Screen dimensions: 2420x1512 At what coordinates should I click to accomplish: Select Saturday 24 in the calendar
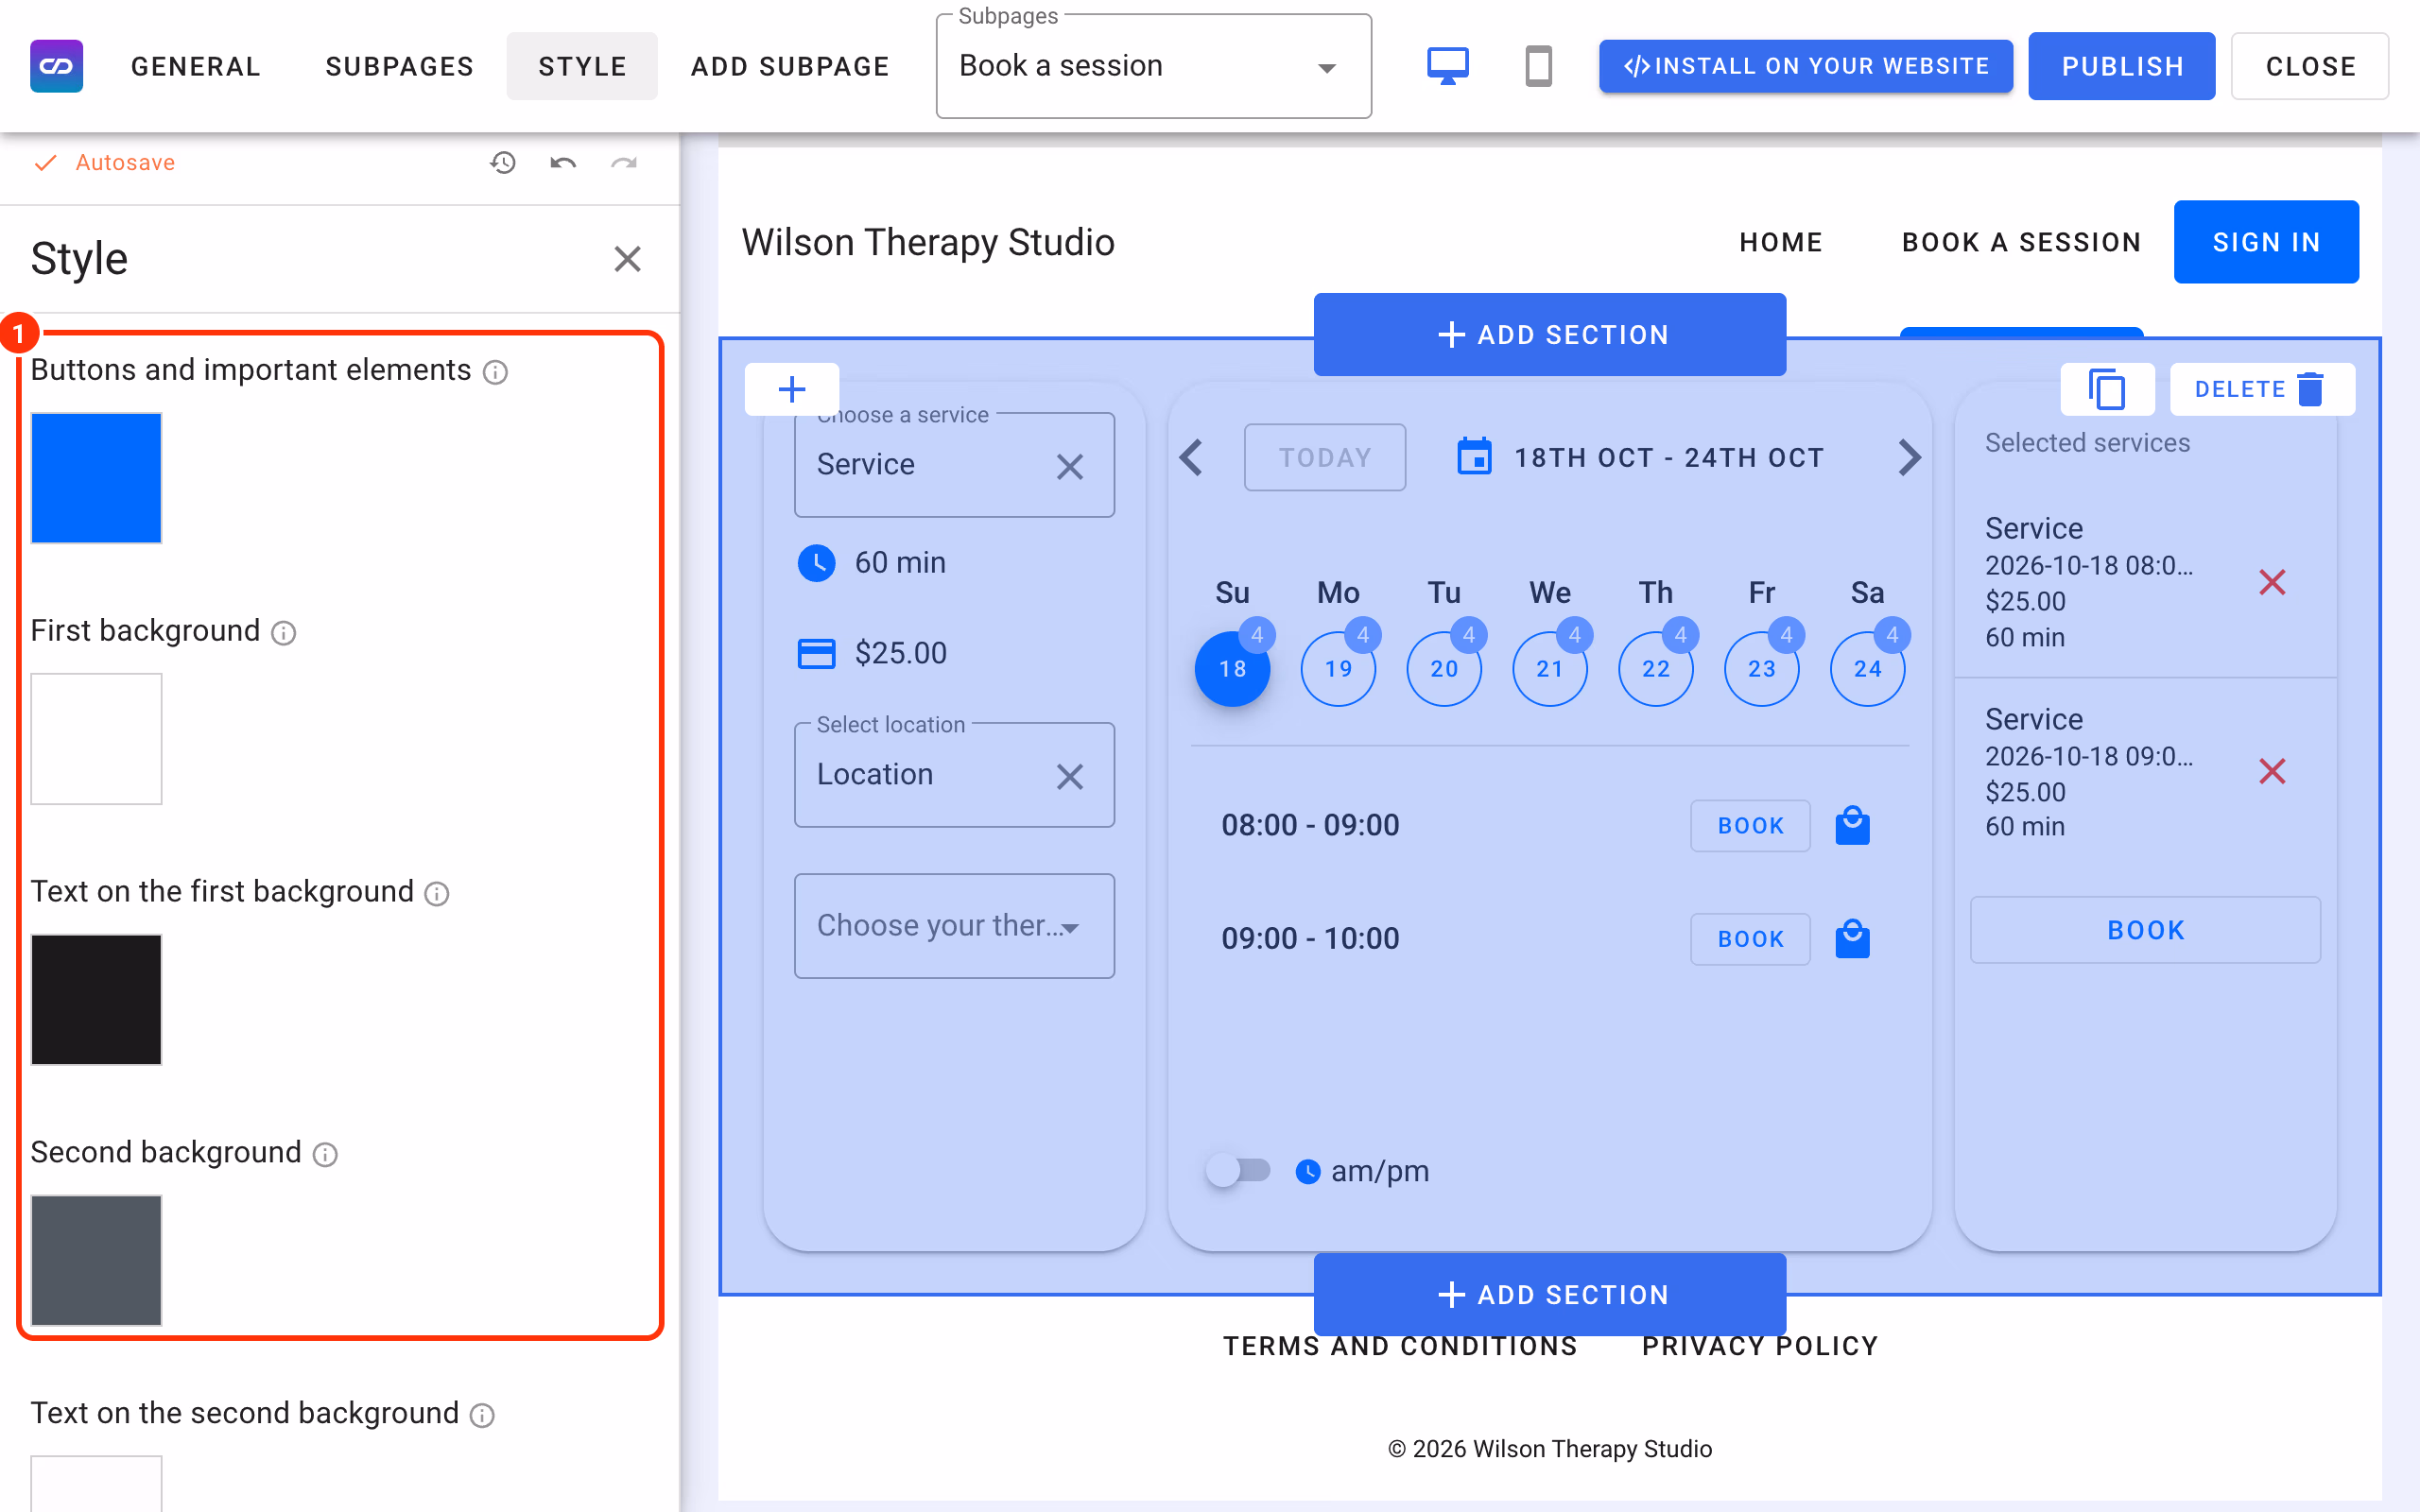pyautogui.click(x=1867, y=668)
